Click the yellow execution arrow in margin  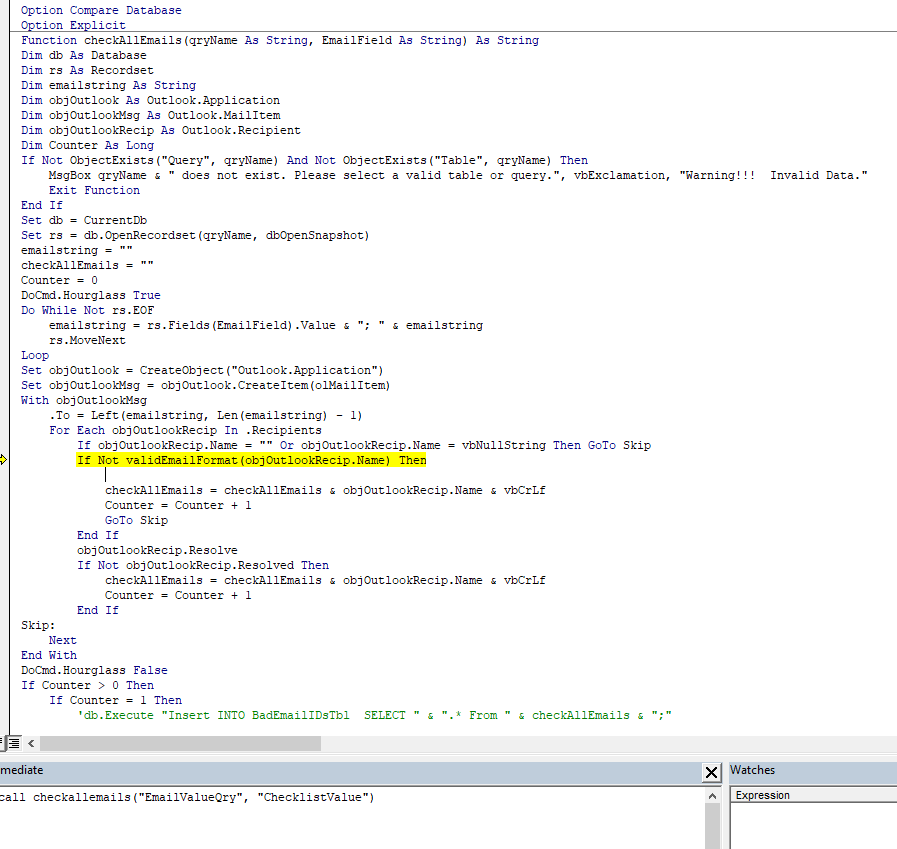coord(4,460)
